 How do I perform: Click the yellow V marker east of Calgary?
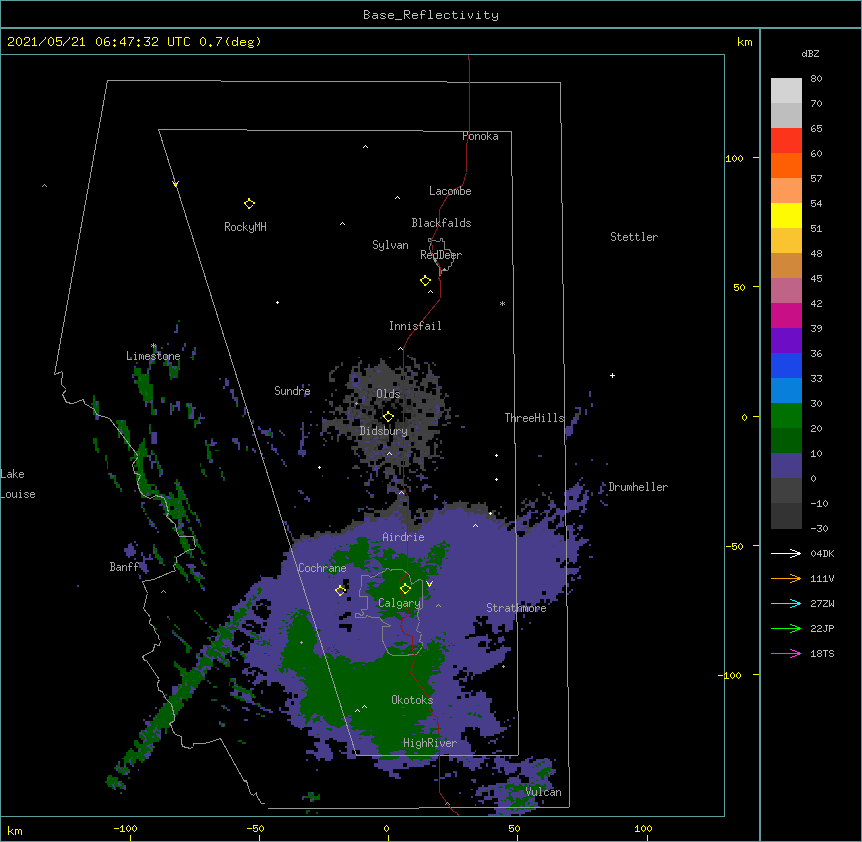tap(429, 584)
